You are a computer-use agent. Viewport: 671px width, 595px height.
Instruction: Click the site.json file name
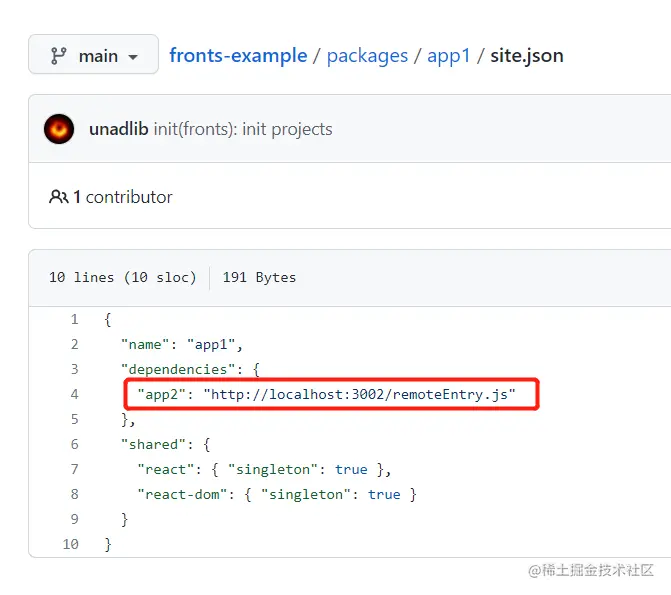tap(527, 56)
